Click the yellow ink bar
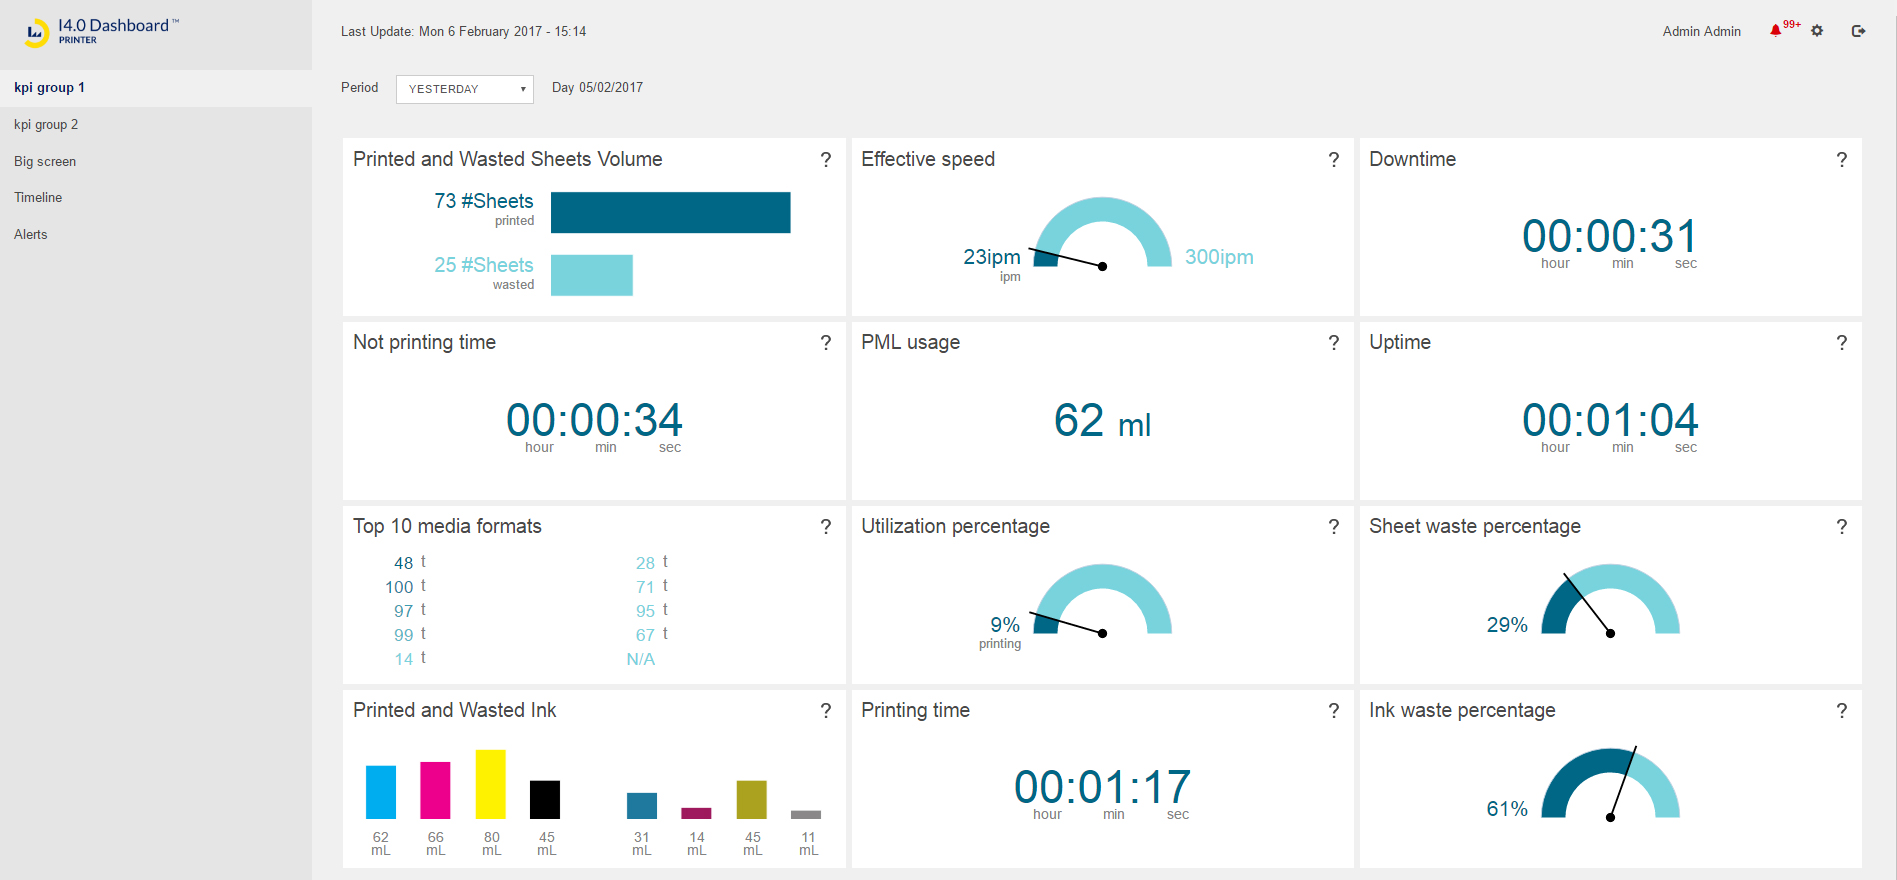The image size is (1897, 880). 490,784
